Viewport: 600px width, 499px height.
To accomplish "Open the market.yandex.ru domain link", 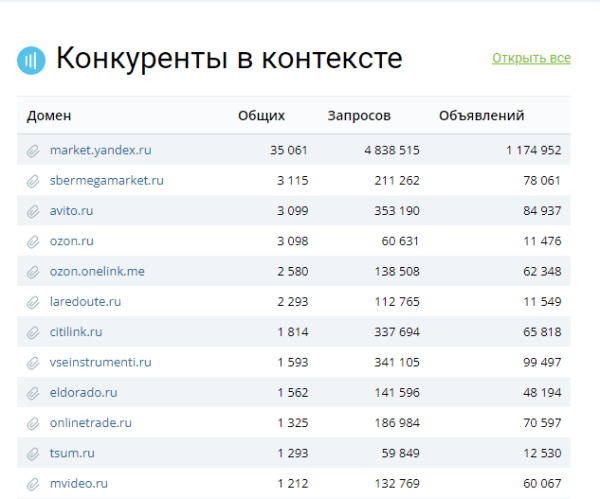I will [101, 150].
